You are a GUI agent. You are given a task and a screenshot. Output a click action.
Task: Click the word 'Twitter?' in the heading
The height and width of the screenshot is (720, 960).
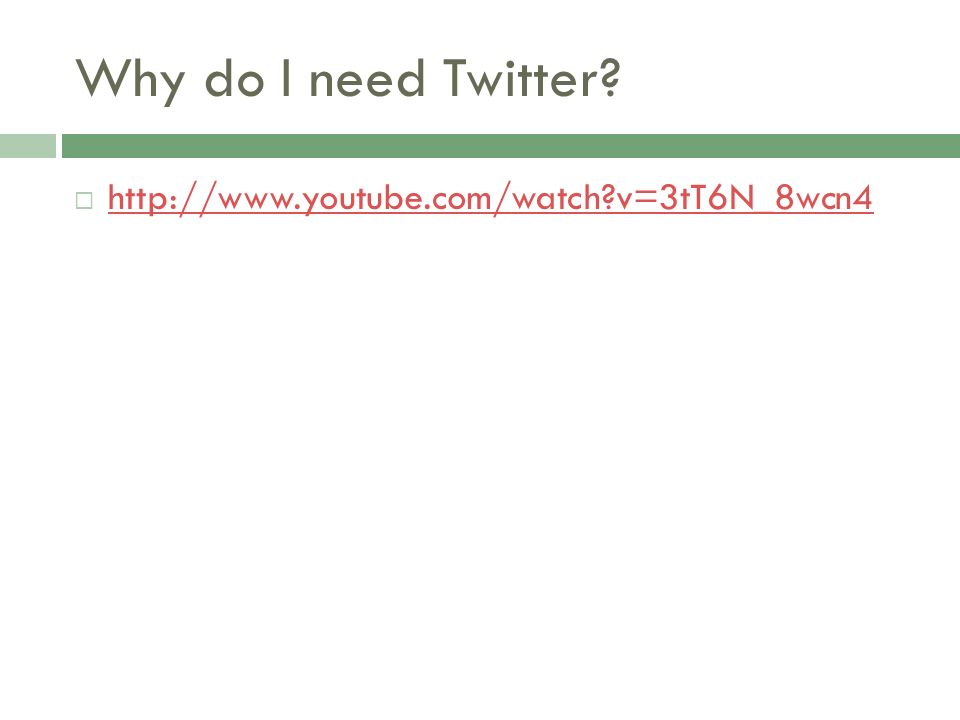(x=531, y=78)
